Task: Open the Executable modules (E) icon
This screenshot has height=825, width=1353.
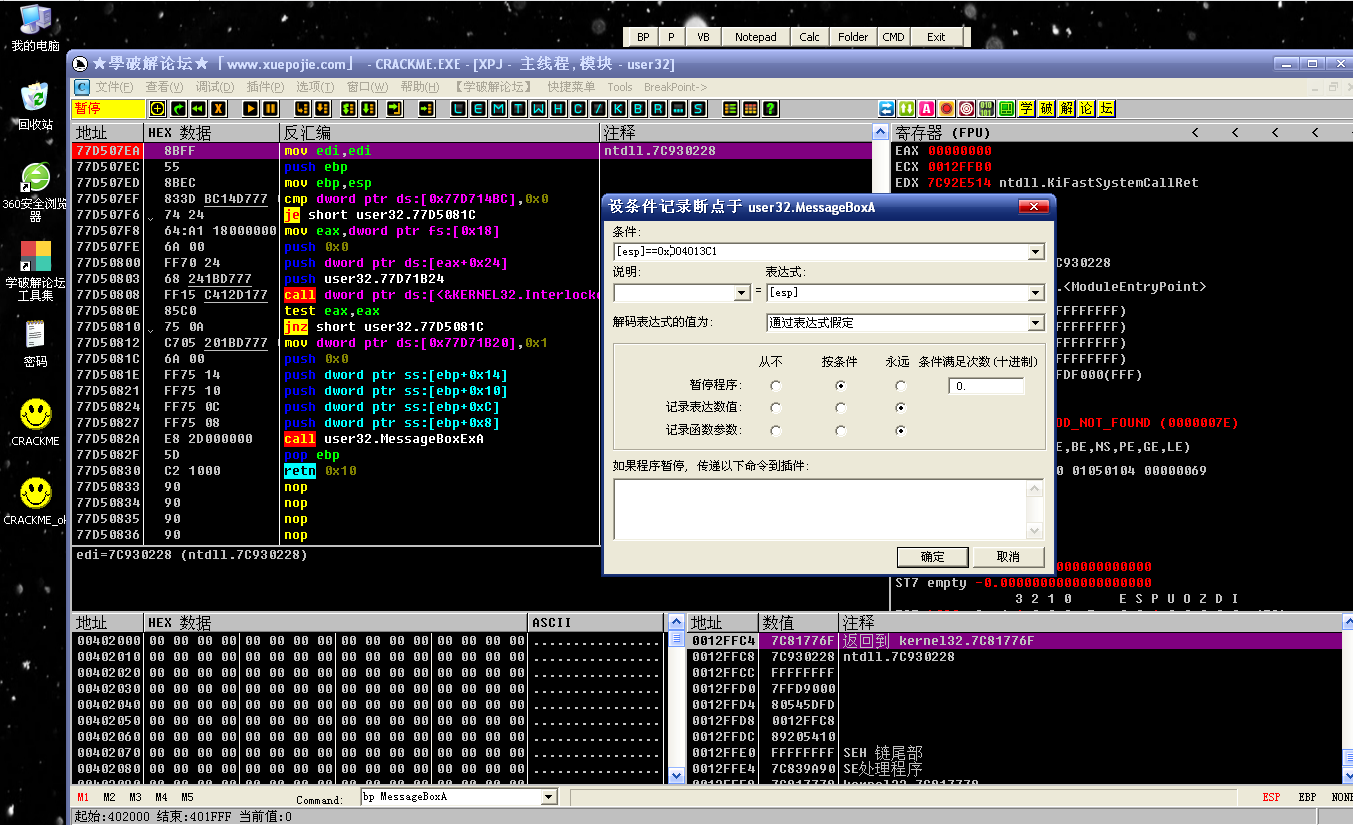Action: pyautogui.click(x=478, y=108)
